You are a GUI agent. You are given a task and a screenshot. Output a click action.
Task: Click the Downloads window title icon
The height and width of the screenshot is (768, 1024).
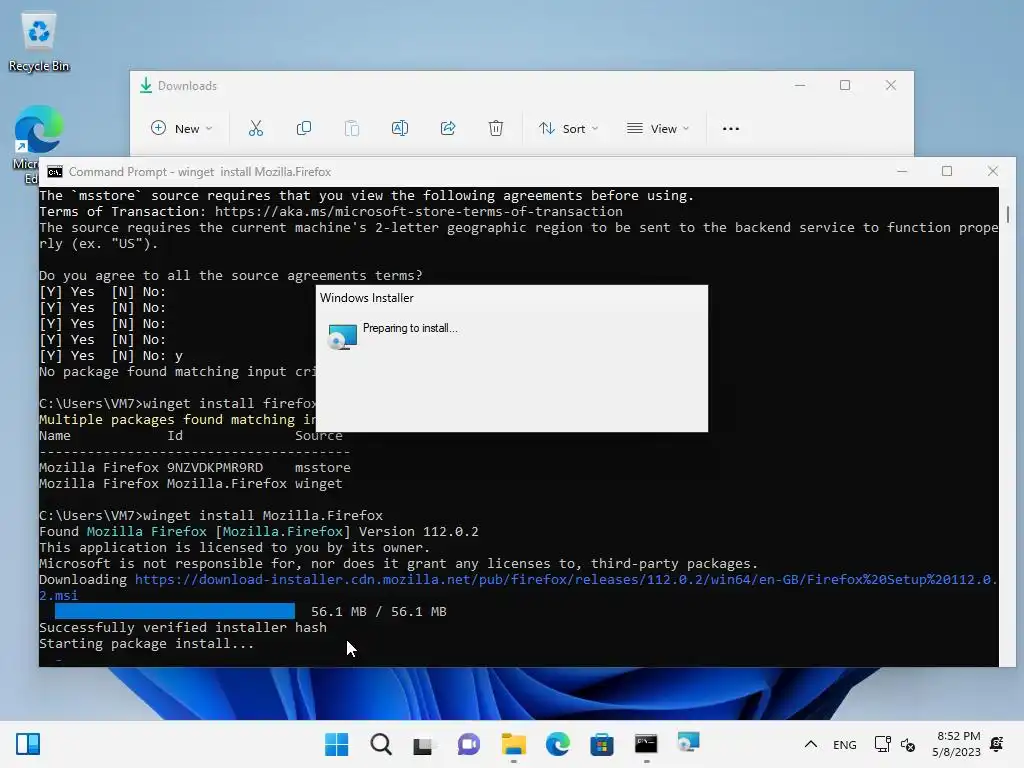click(x=146, y=86)
